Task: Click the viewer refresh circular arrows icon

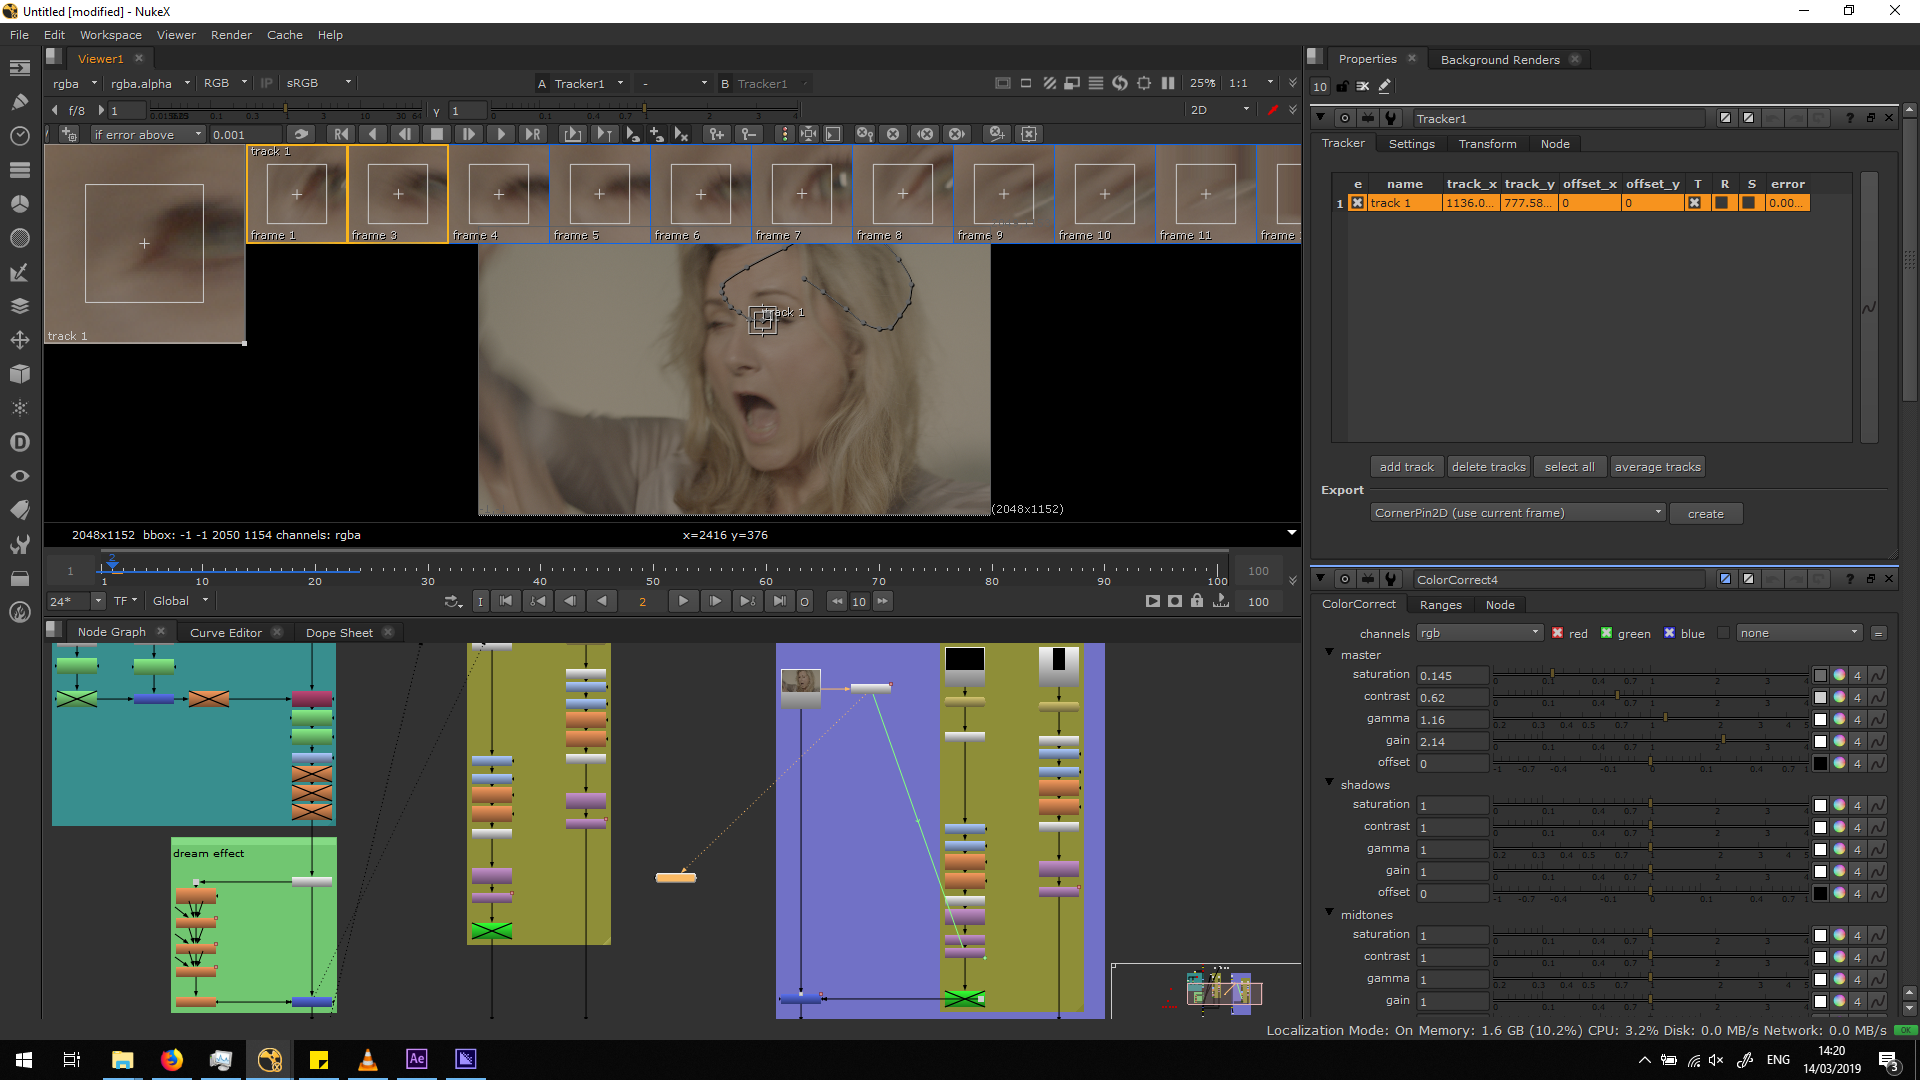Action: [1120, 83]
